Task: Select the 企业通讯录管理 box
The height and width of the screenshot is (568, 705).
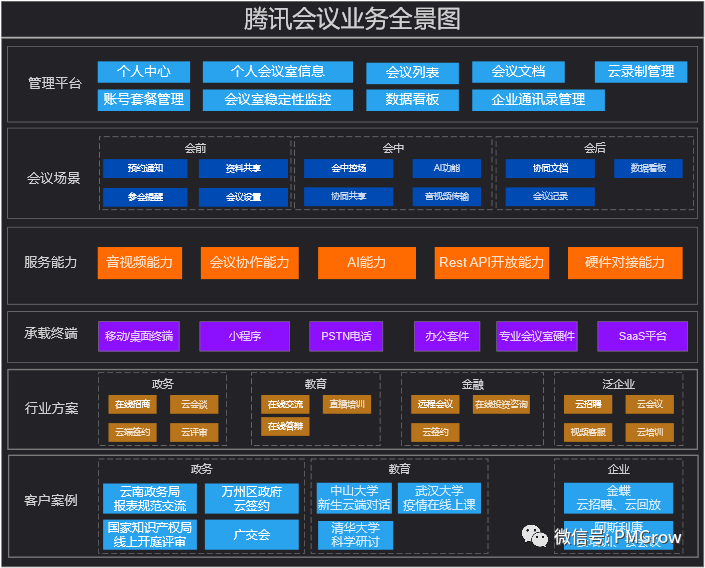Action: tap(538, 100)
